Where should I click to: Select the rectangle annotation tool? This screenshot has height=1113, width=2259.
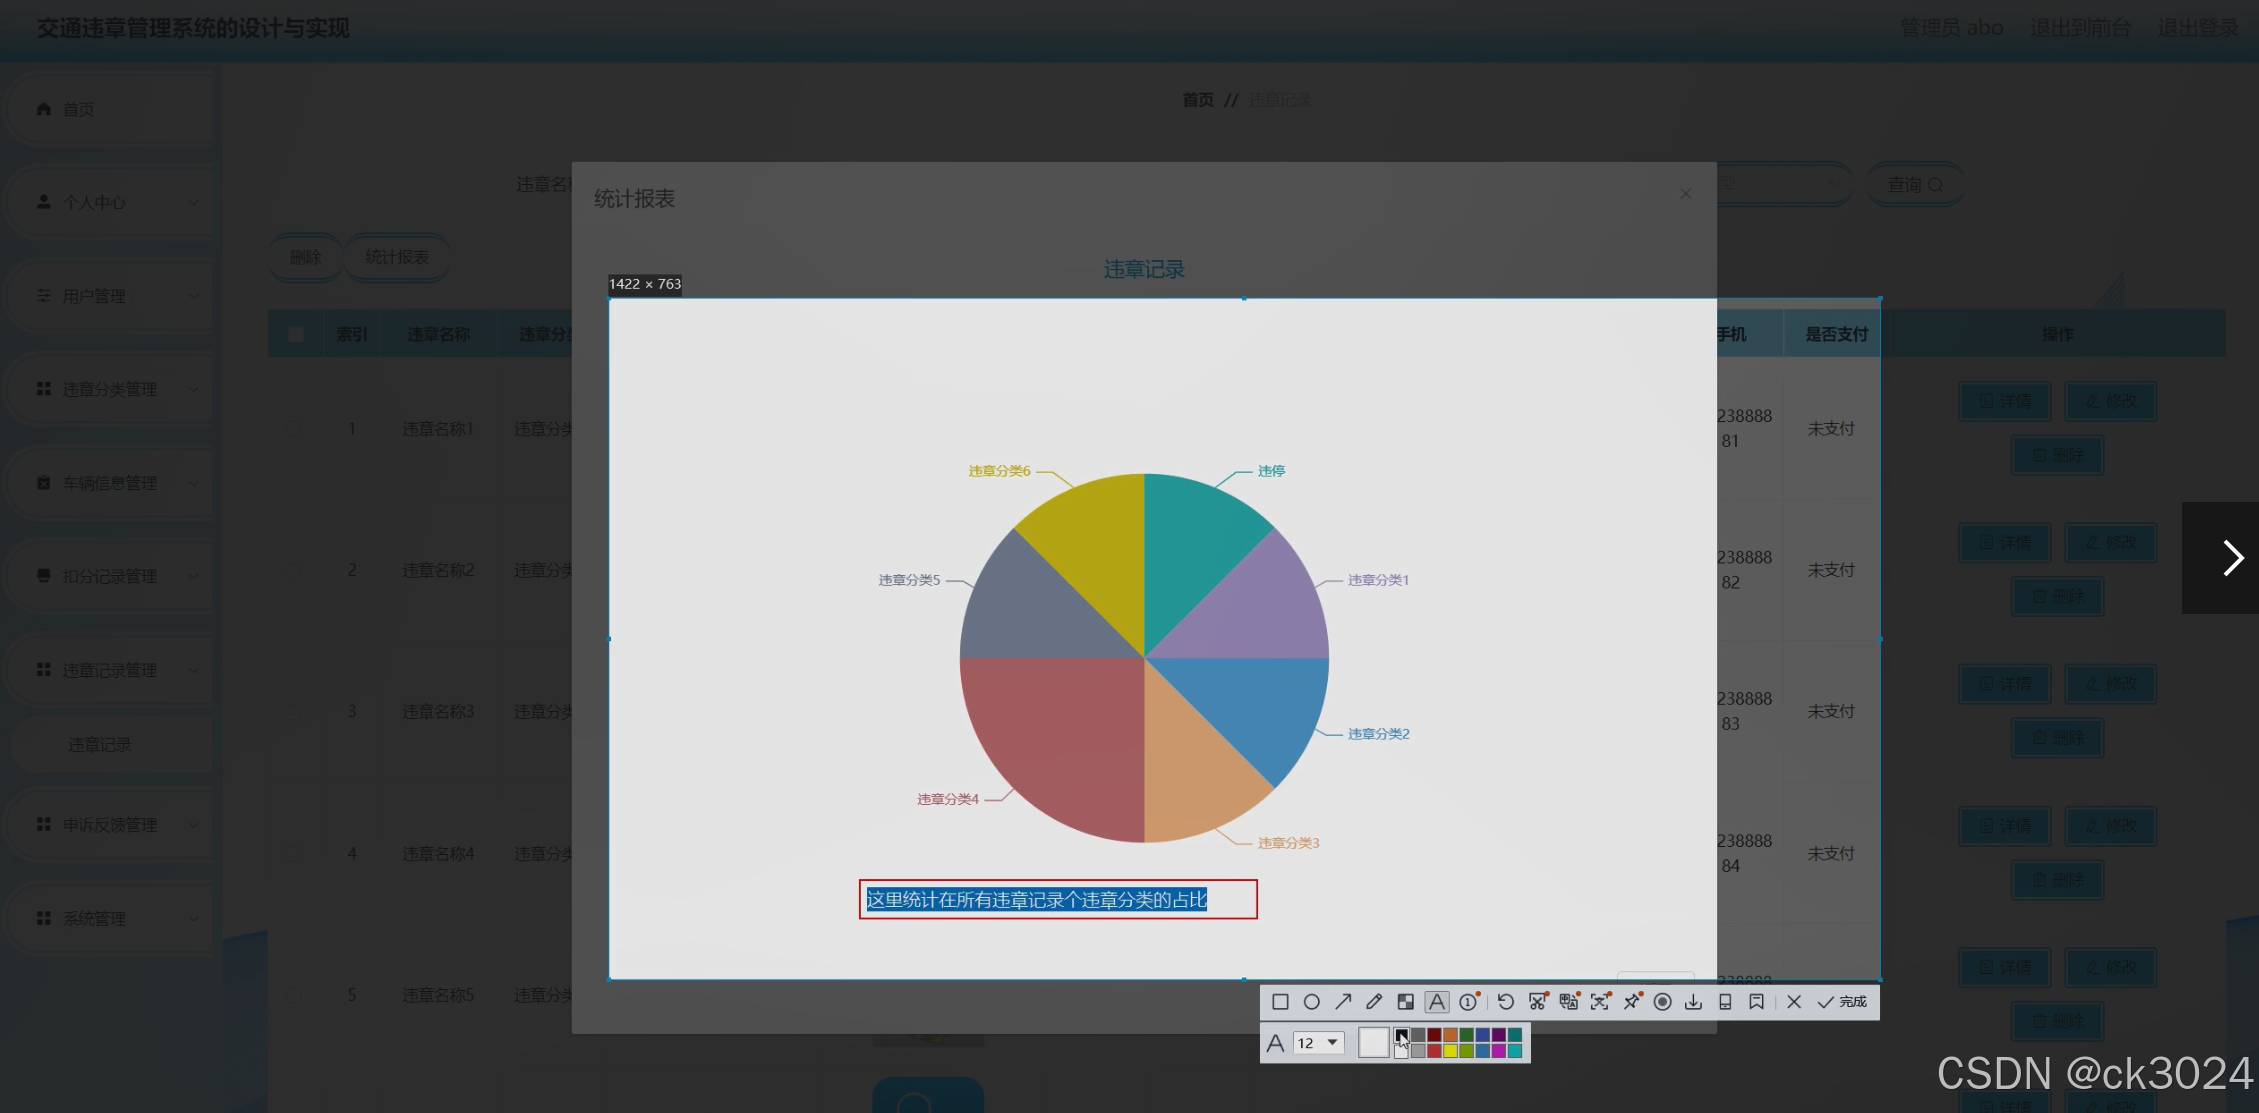pyautogui.click(x=1280, y=1002)
